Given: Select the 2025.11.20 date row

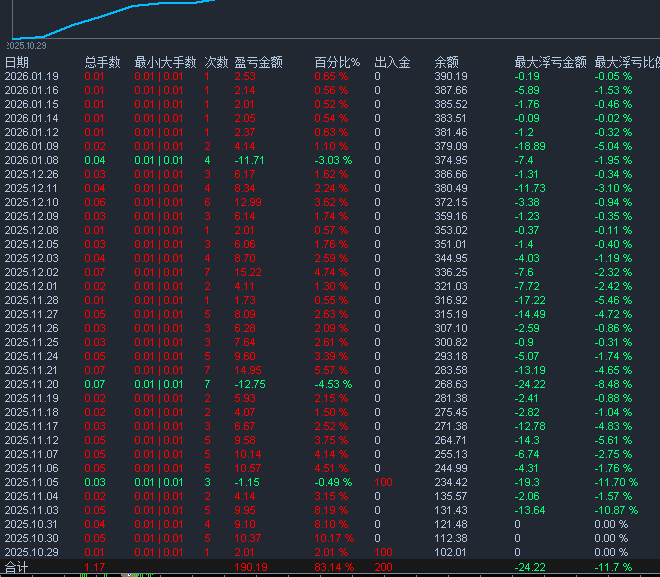Looking at the screenshot, I should pos(32,384).
